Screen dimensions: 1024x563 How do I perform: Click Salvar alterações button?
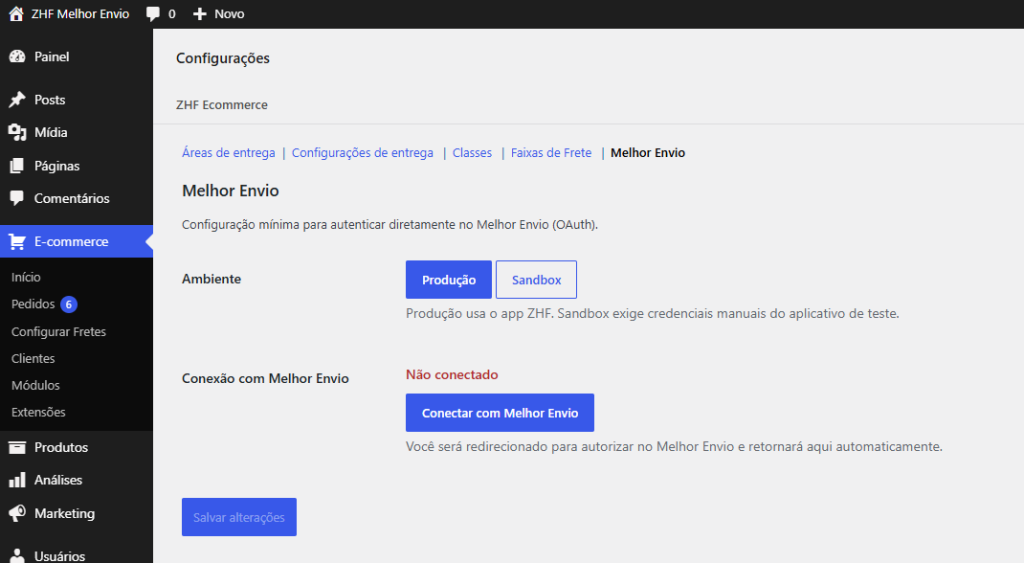point(239,517)
